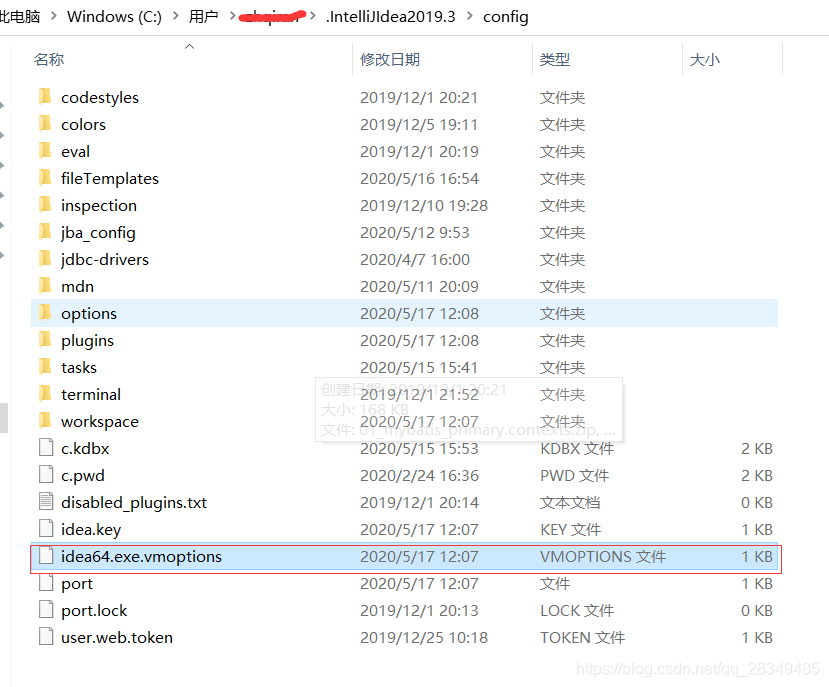
Task: Open the breadcrumb arrow after 此电脑
Action: pyautogui.click(x=53, y=16)
